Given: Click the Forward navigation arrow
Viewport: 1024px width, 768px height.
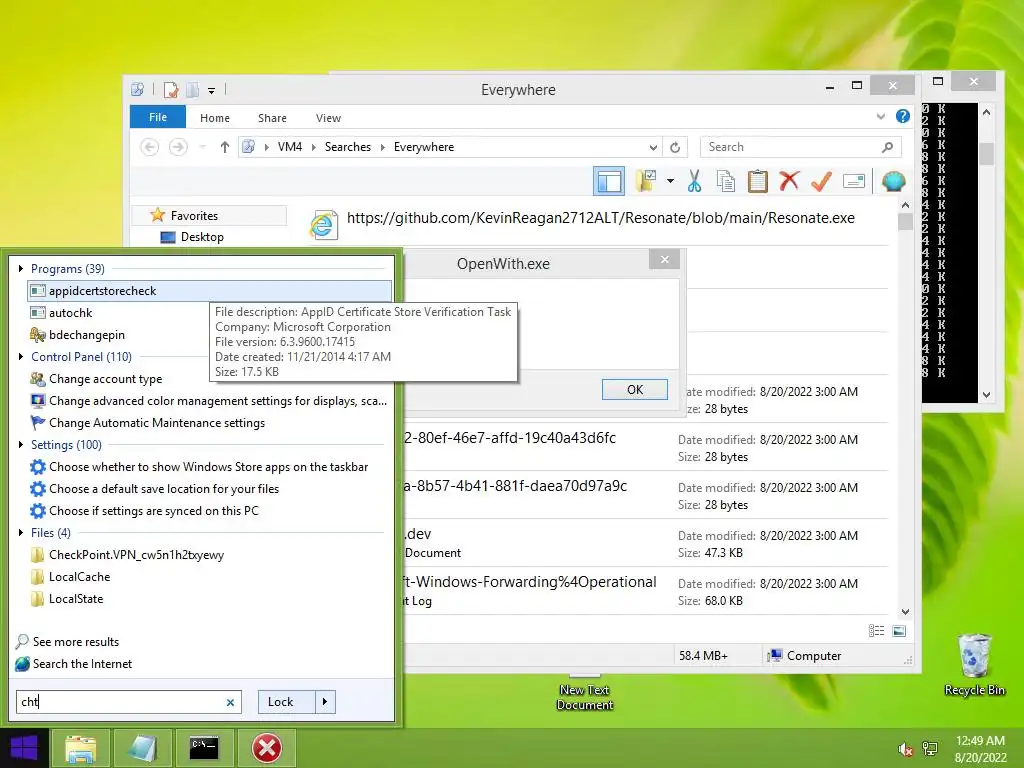Looking at the screenshot, I should tap(178, 148).
